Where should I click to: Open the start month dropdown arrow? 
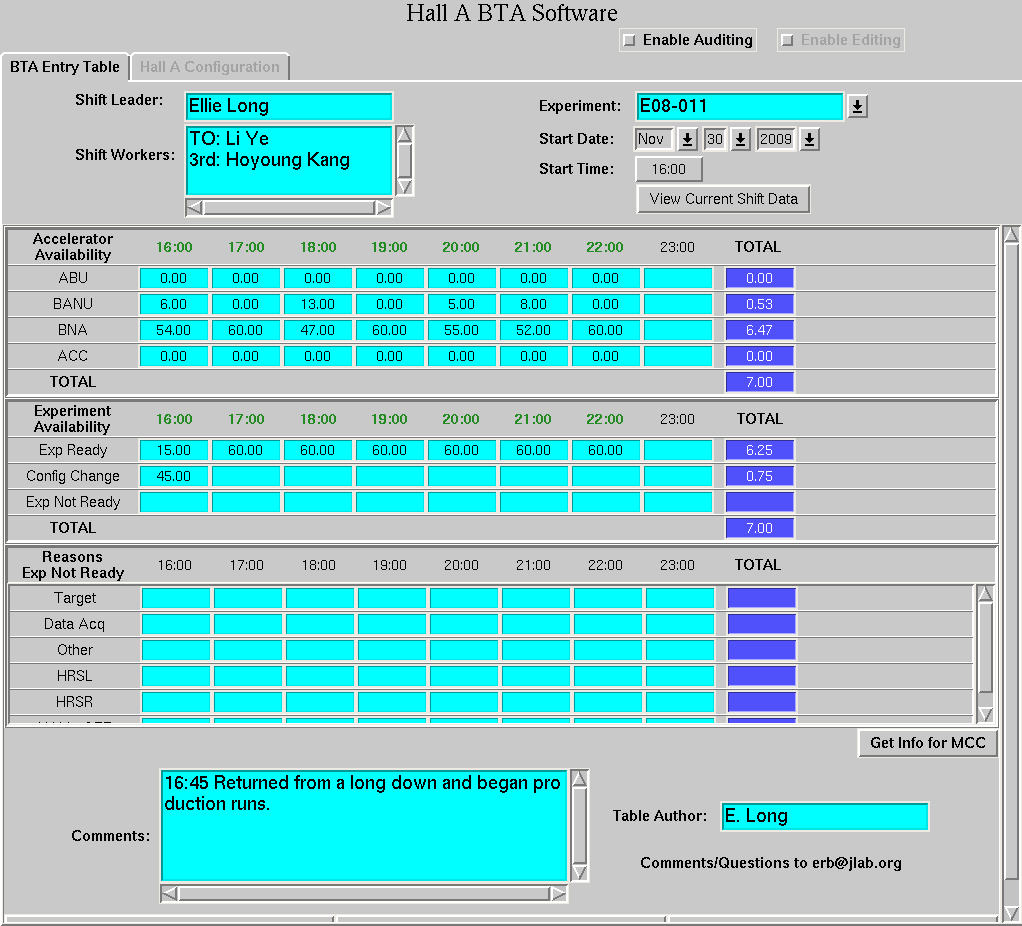coord(687,139)
